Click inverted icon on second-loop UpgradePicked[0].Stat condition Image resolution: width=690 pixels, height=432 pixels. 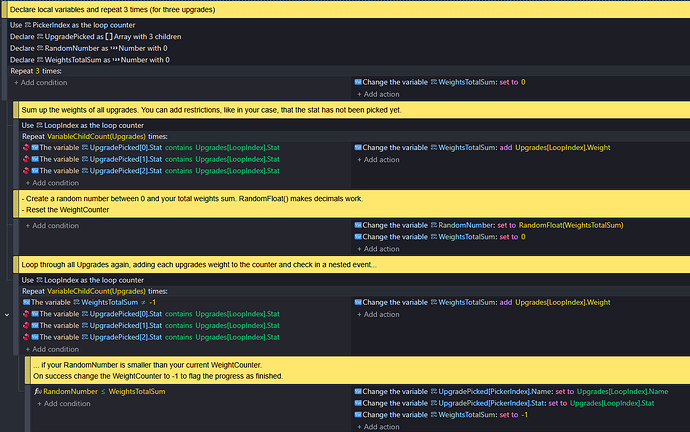coord(26,314)
